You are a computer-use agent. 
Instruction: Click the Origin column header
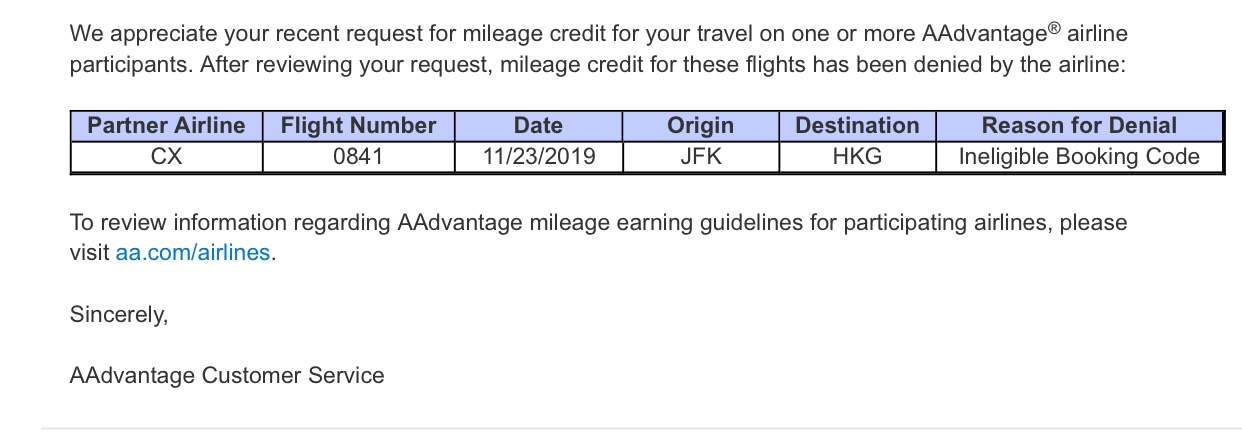coord(700,126)
